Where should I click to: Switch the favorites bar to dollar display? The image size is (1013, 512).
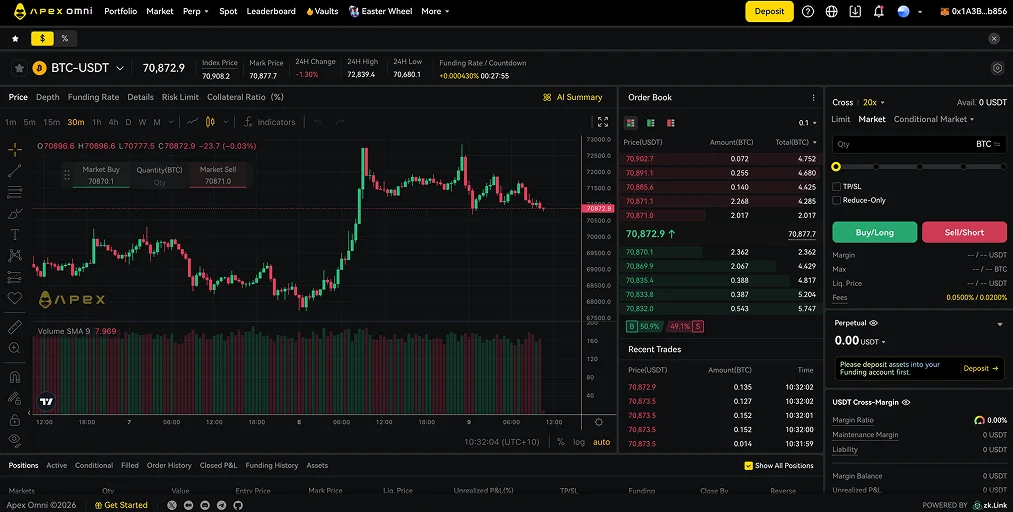point(43,39)
